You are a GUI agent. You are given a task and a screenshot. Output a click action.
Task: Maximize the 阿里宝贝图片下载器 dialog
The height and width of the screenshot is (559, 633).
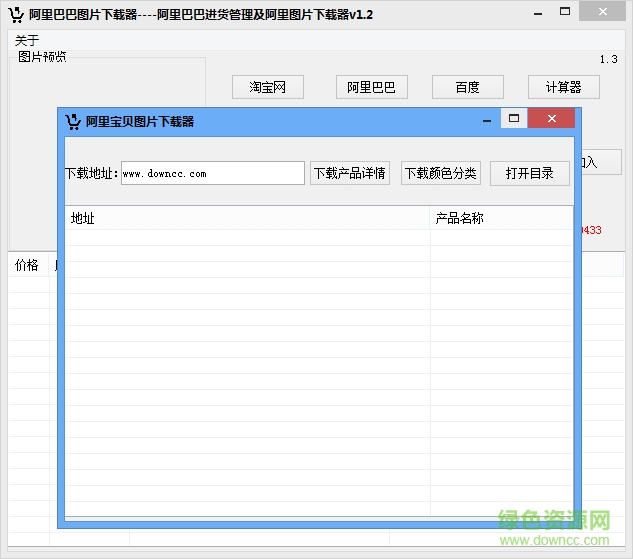(514, 120)
